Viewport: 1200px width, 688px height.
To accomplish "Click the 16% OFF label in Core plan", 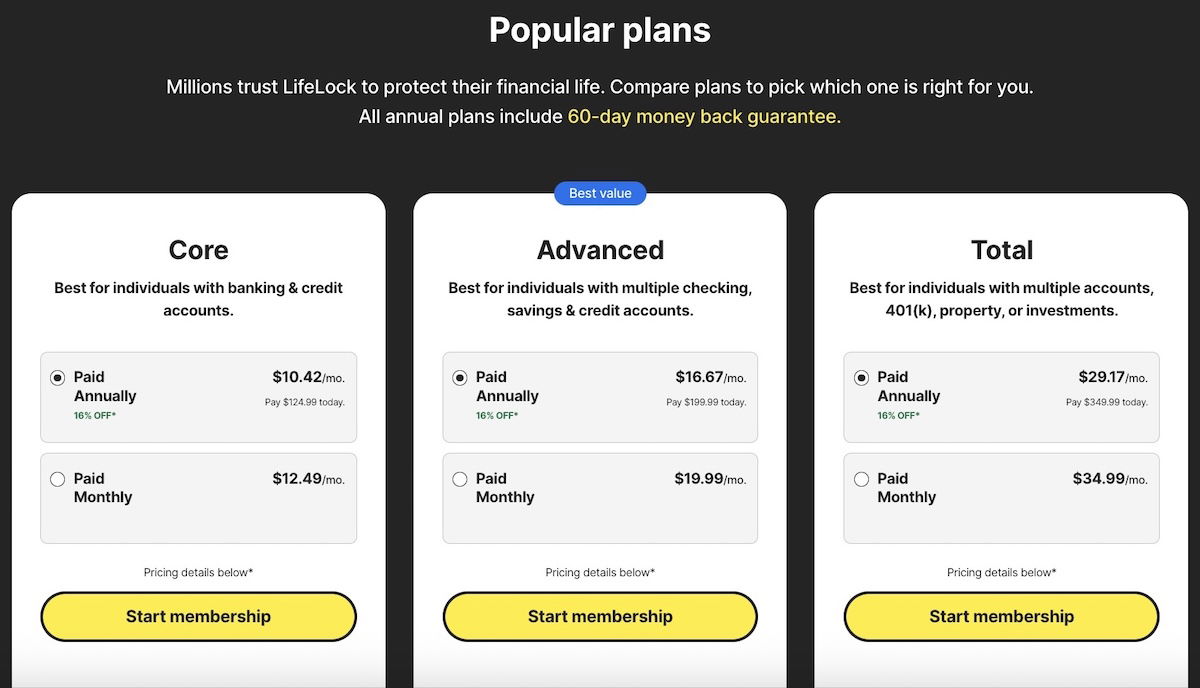I will pos(95,415).
